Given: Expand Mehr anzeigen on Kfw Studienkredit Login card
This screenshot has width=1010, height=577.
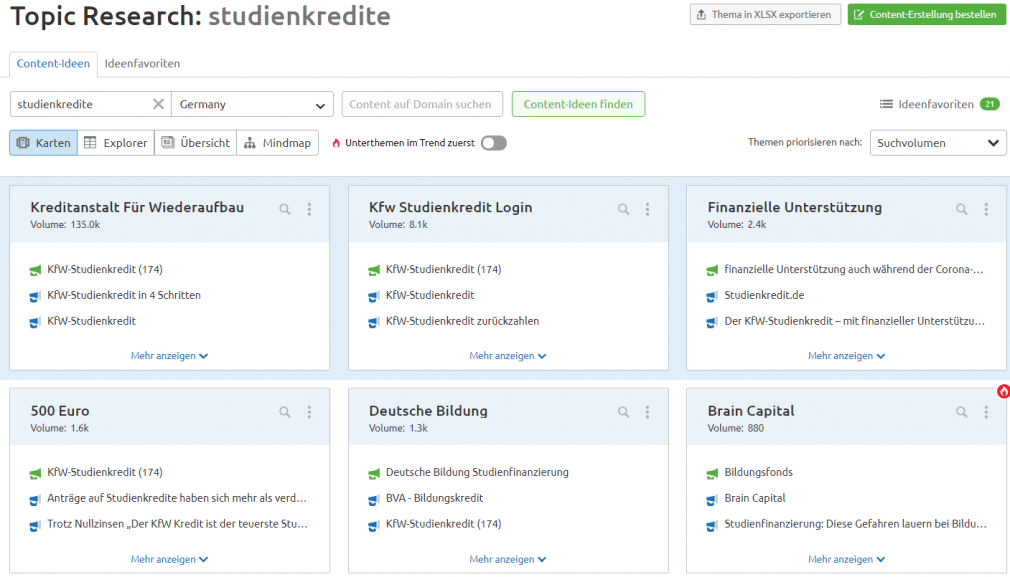Looking at the screenshot, I should [x=508, y=355].
